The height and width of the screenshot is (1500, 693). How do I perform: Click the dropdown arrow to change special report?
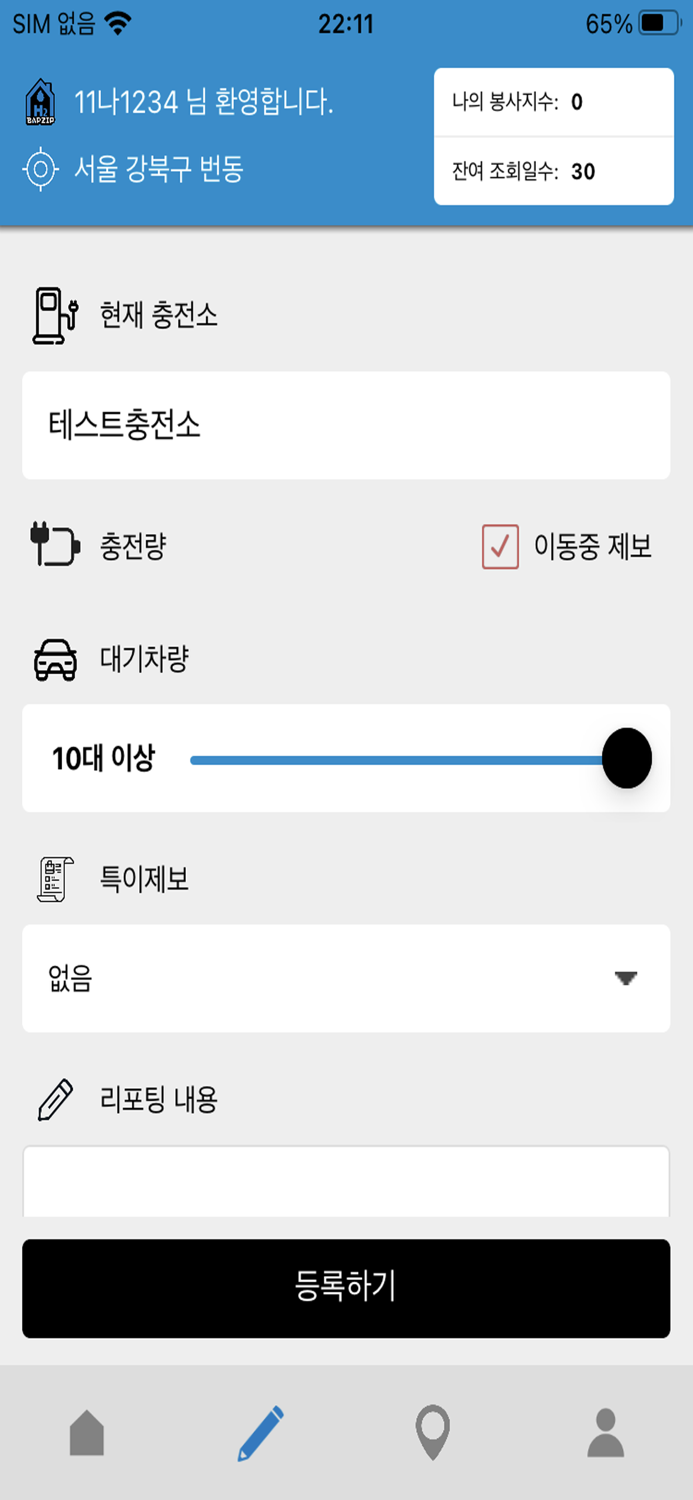point(626,978)
